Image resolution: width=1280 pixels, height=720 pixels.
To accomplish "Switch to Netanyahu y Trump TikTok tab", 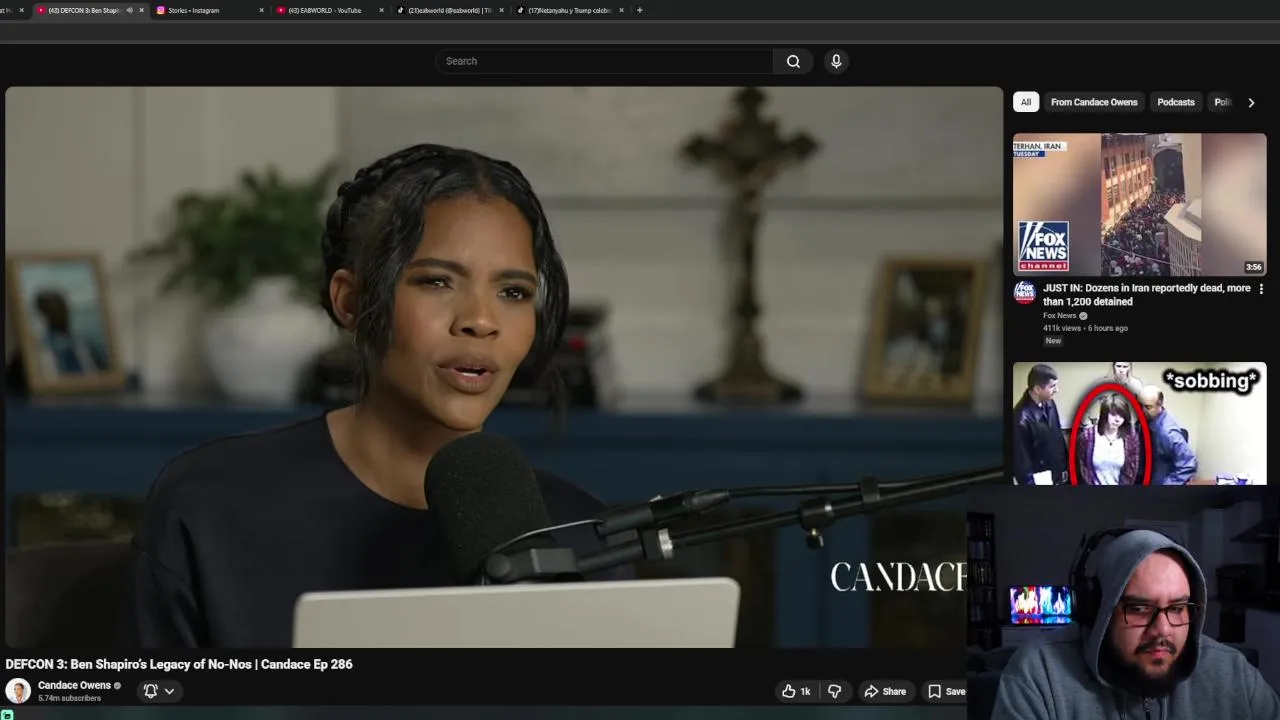I will (566, 10).
